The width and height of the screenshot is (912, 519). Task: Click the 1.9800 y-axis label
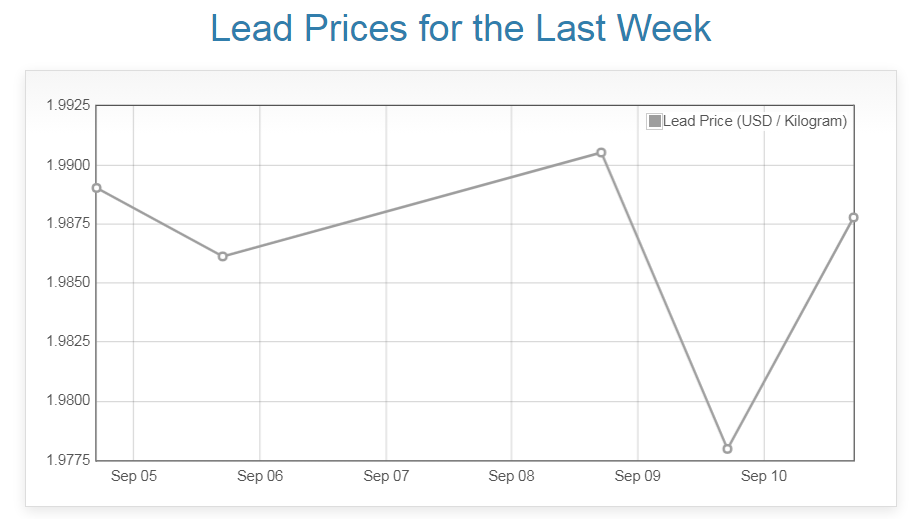click(68, 401)
